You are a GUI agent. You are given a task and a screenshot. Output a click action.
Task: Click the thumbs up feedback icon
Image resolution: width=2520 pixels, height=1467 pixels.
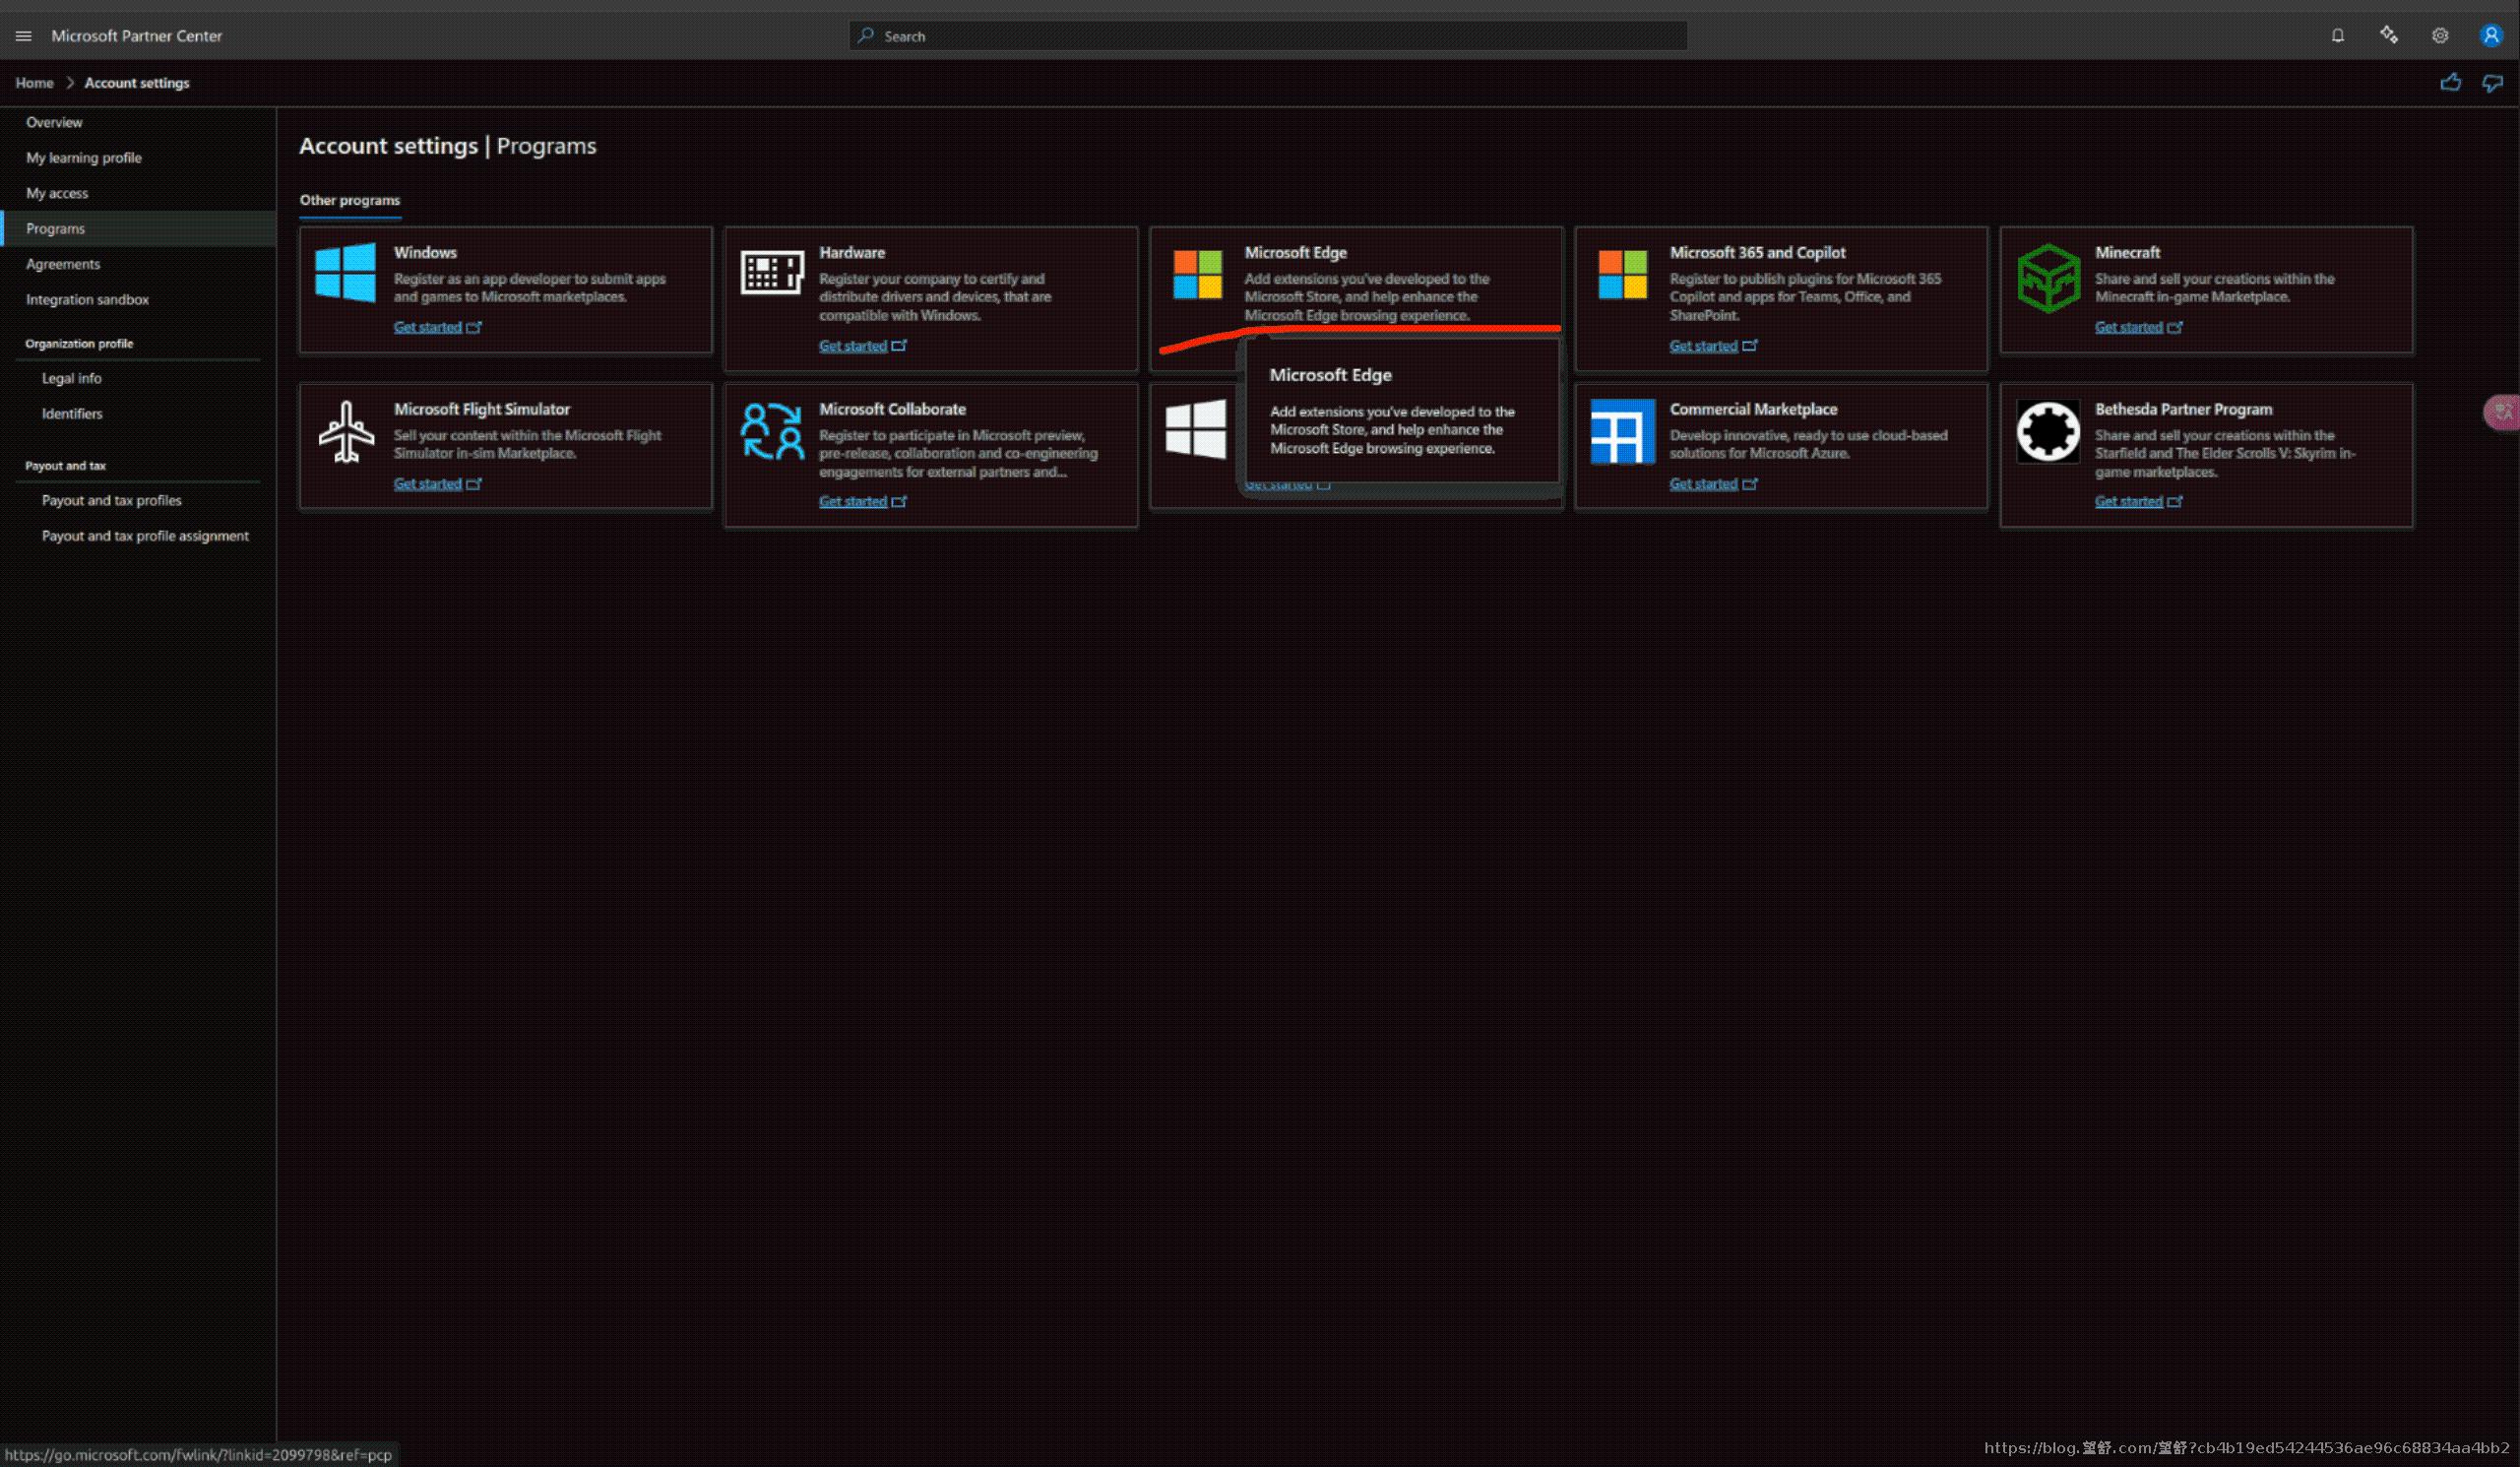[2450, 83]
